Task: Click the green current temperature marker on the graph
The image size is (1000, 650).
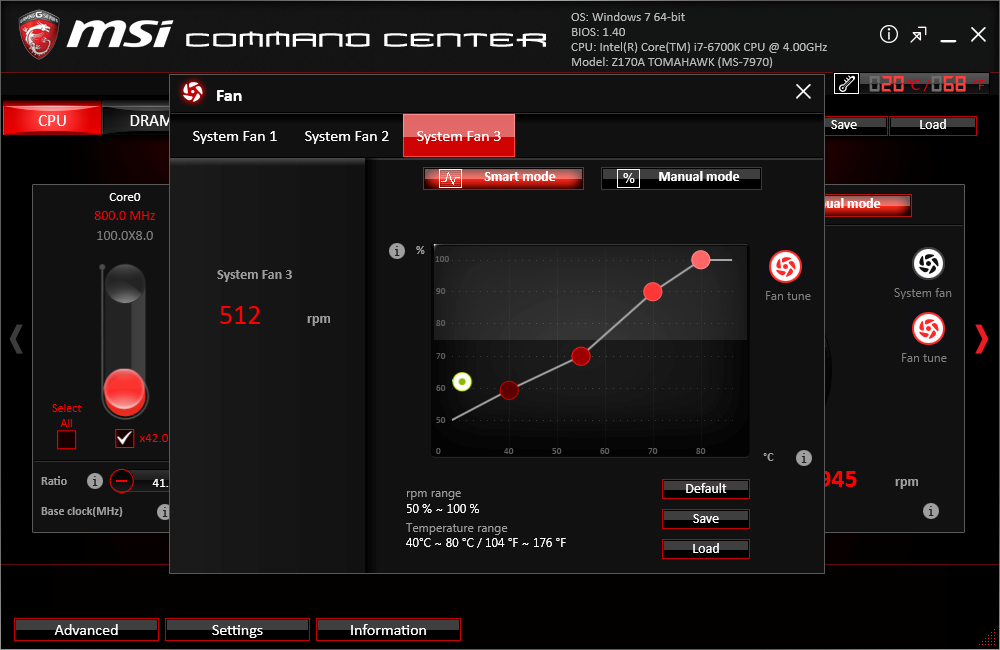Action: click(462, 382)
